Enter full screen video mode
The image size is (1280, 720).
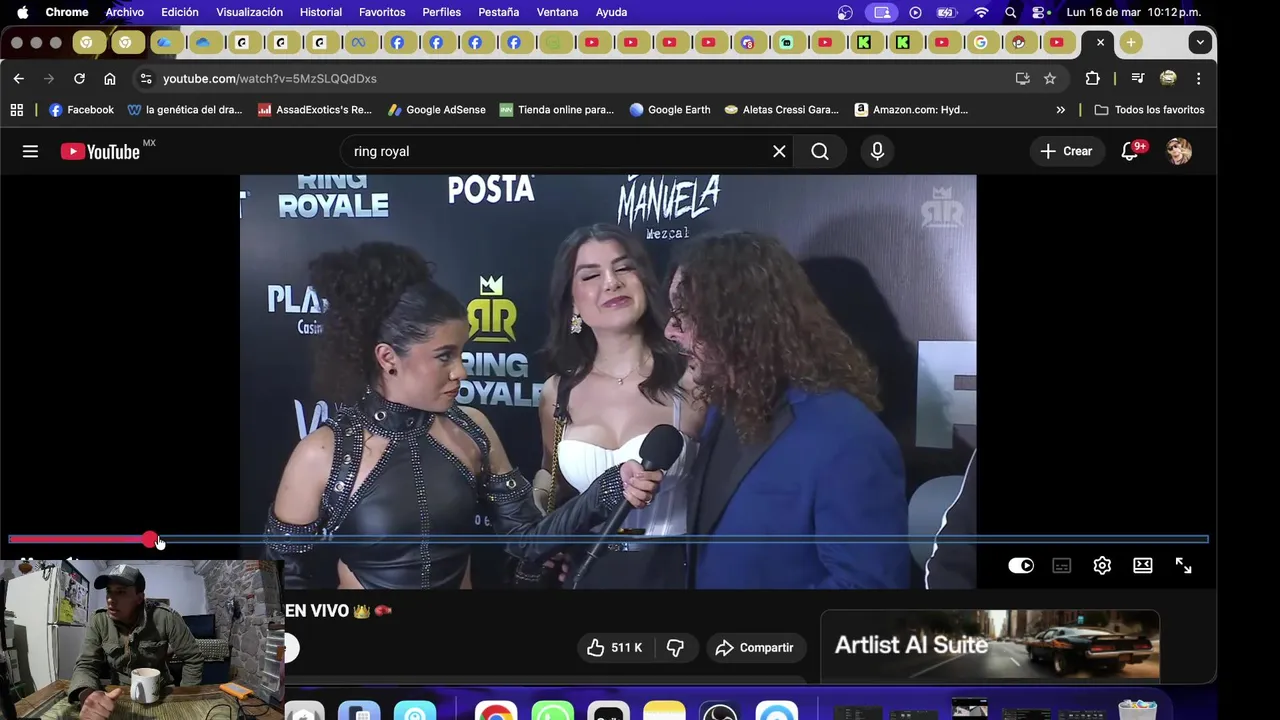[x=1183, y=566]
